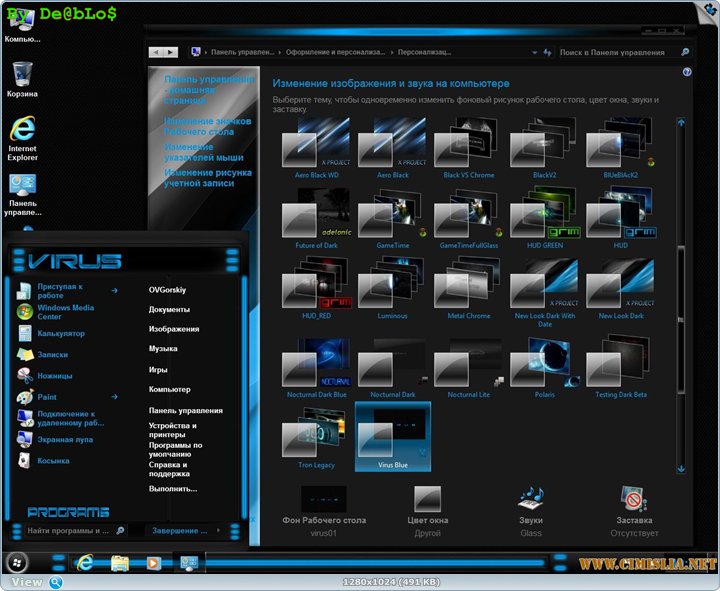Open Калькулятор from the Start menu
The image size is (720, 591).
(60, 333)
